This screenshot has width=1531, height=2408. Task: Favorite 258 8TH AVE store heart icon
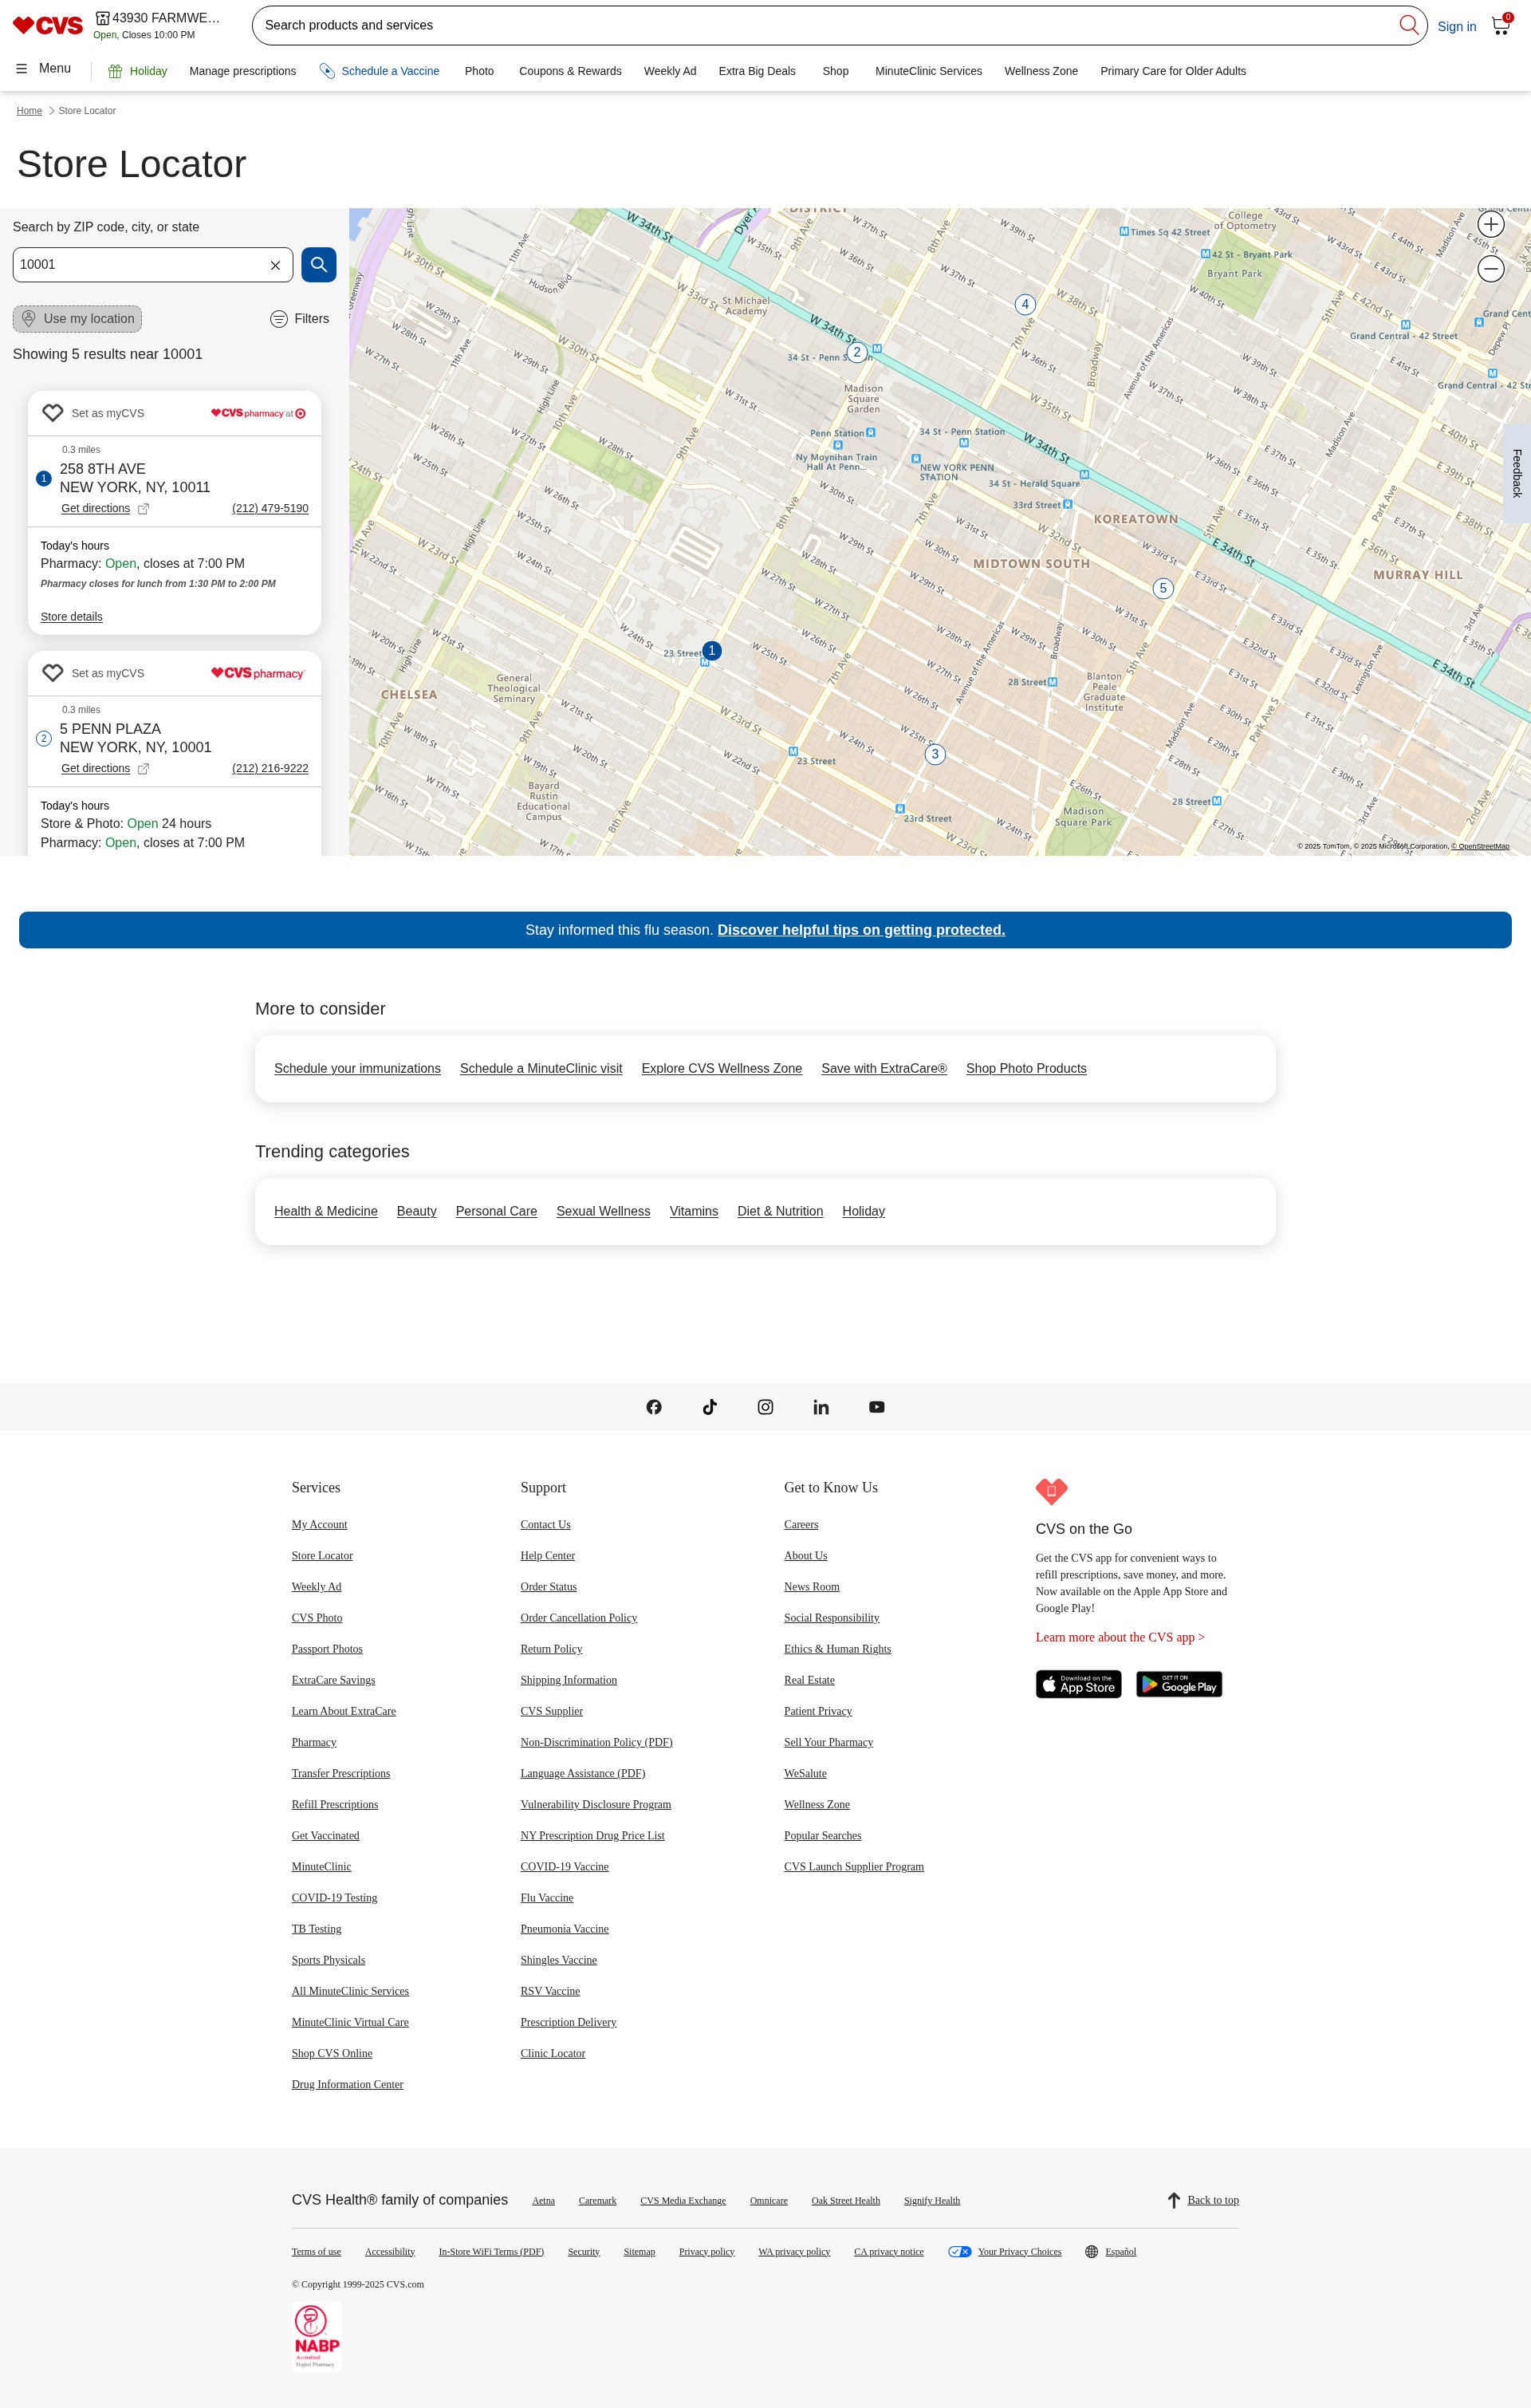53,413
